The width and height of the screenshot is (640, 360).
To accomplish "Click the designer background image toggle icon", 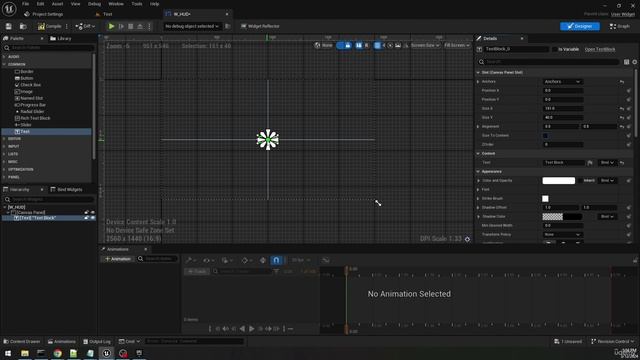I will [398, 45].
